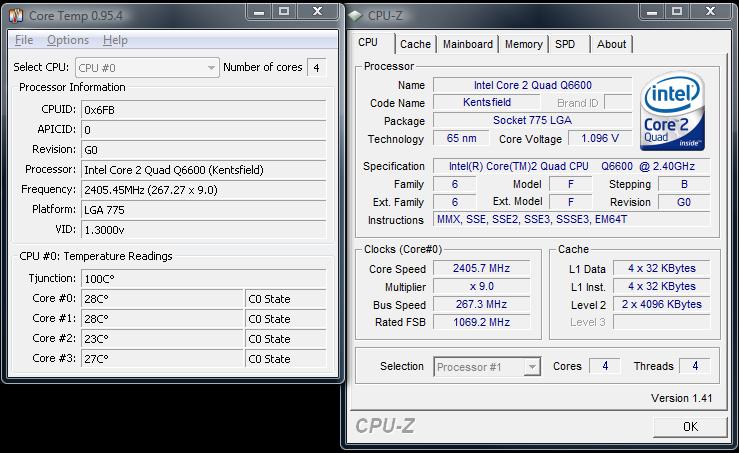The height and width of the screenshot is (453, 739).
Task: Click the Core Voltage value 1.096 V
Action: click(600, 138)
